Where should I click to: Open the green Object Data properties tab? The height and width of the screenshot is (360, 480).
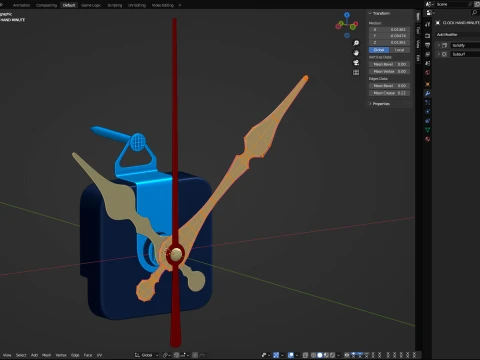[x=428, y=130]
